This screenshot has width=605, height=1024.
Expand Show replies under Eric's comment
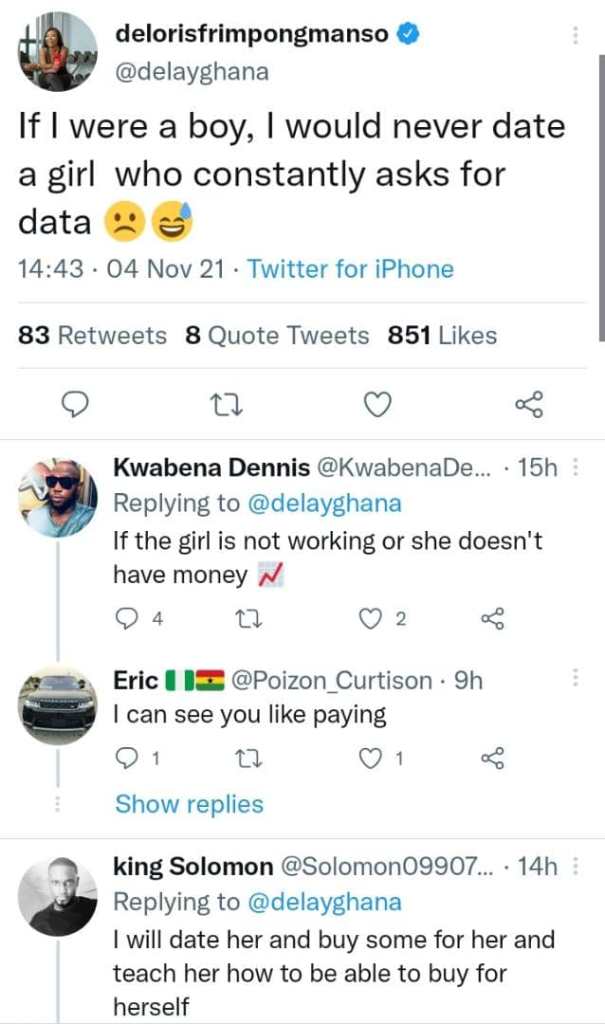[x=189, y=804]
